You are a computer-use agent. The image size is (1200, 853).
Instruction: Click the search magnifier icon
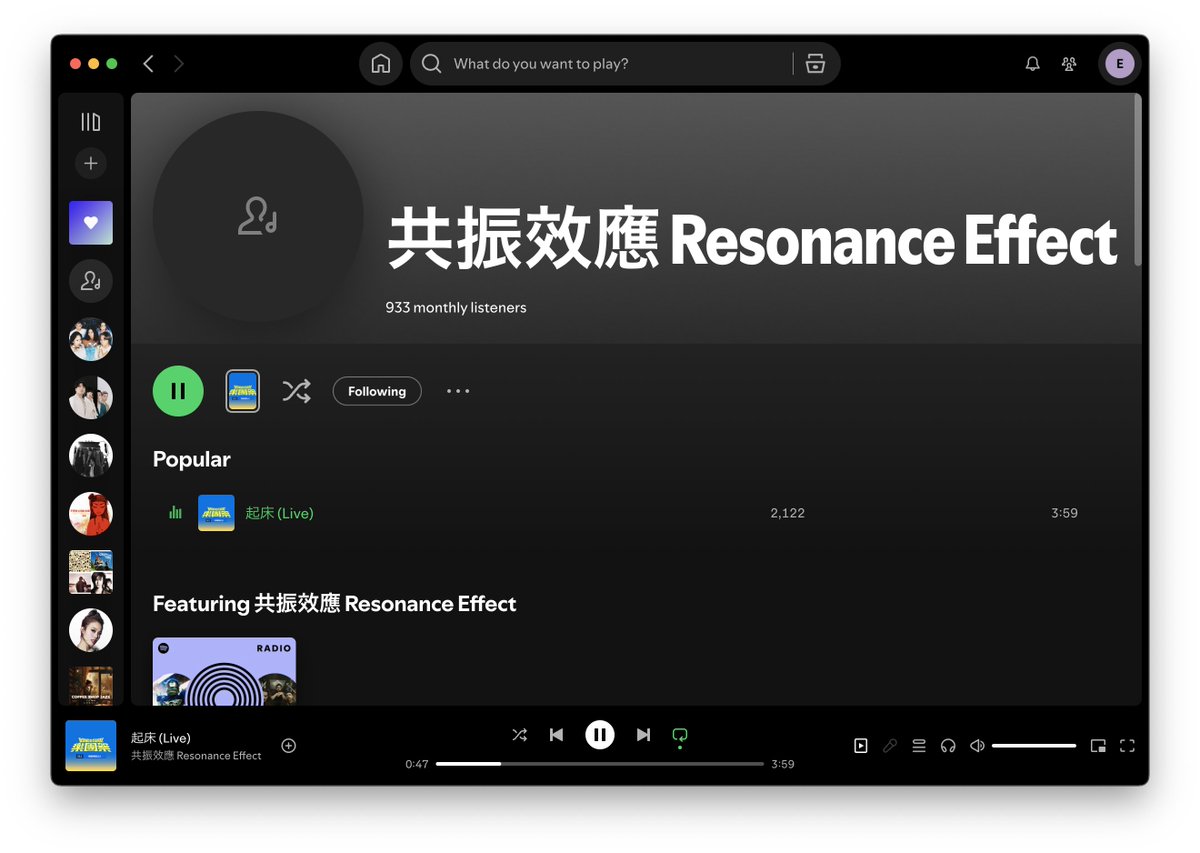coord(431,64)
